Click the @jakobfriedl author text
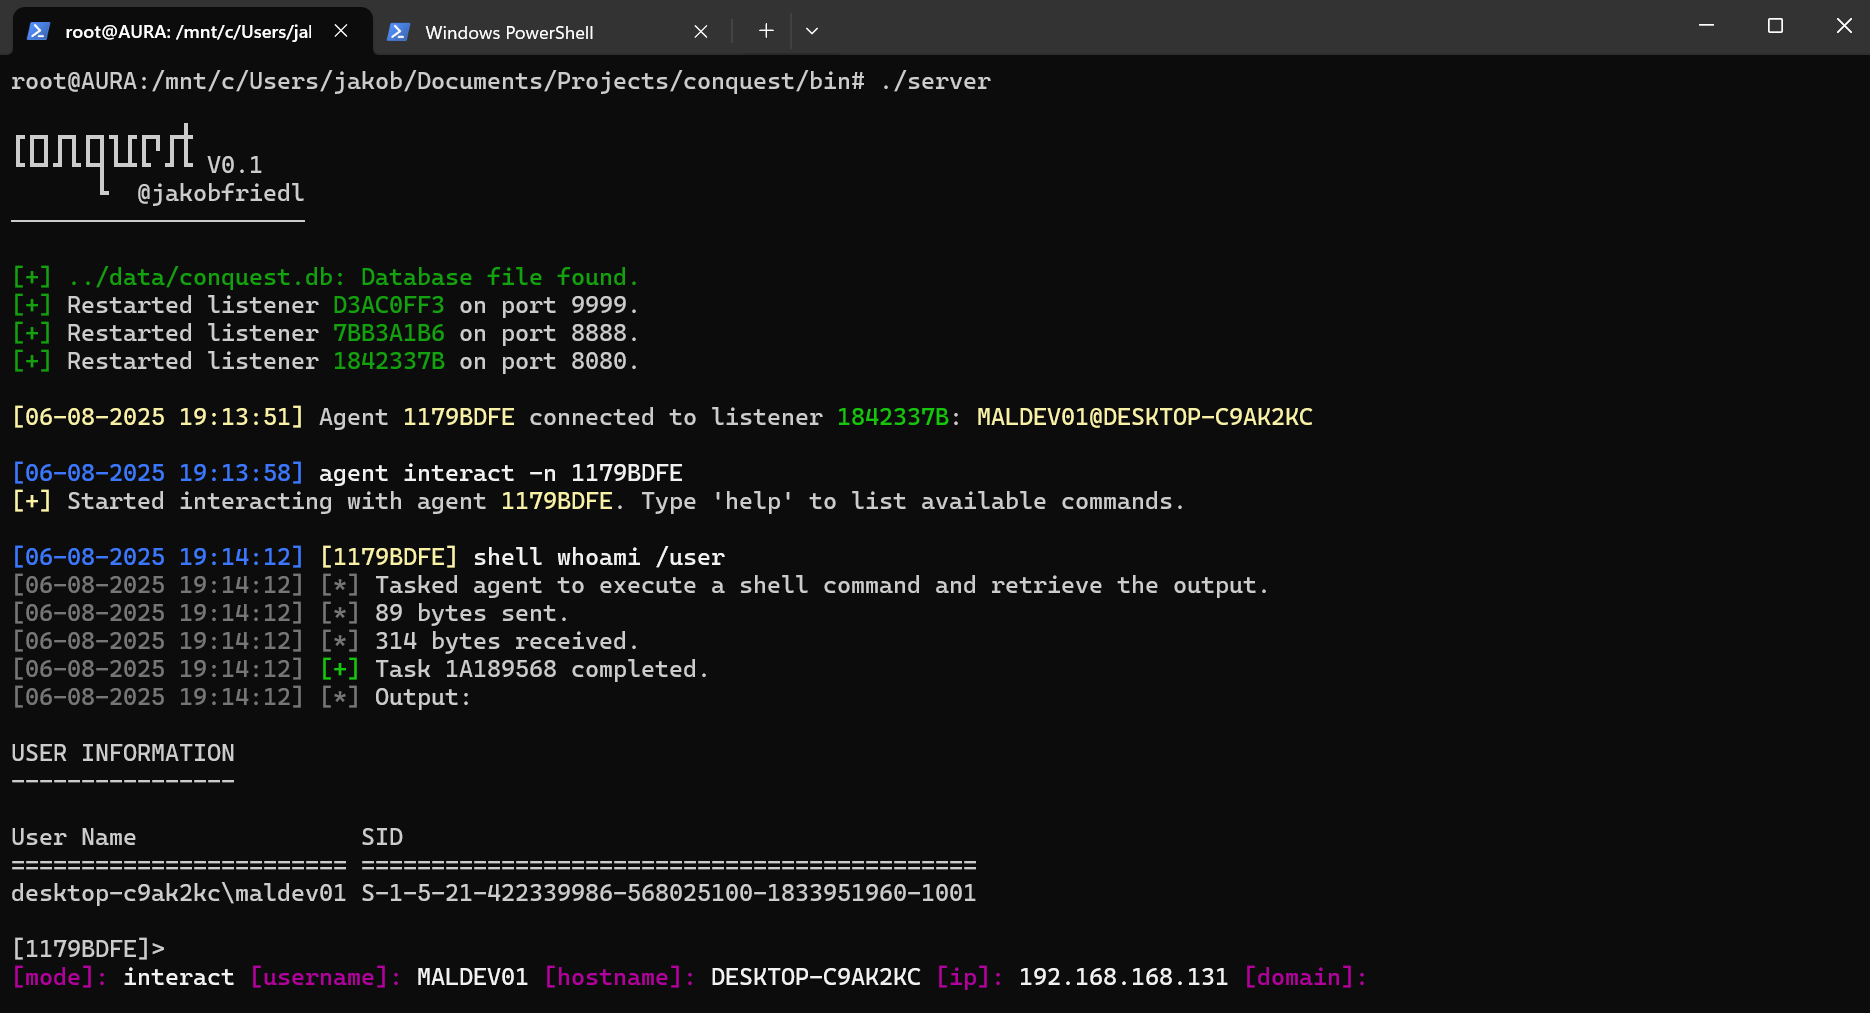1870x1013 pixels. click(x=220, y=193)
